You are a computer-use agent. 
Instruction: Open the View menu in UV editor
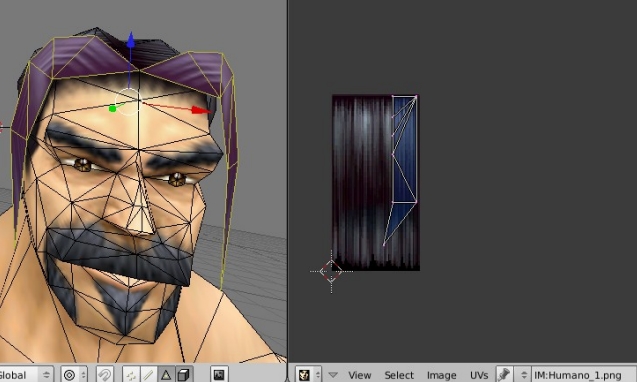point(359,375)
